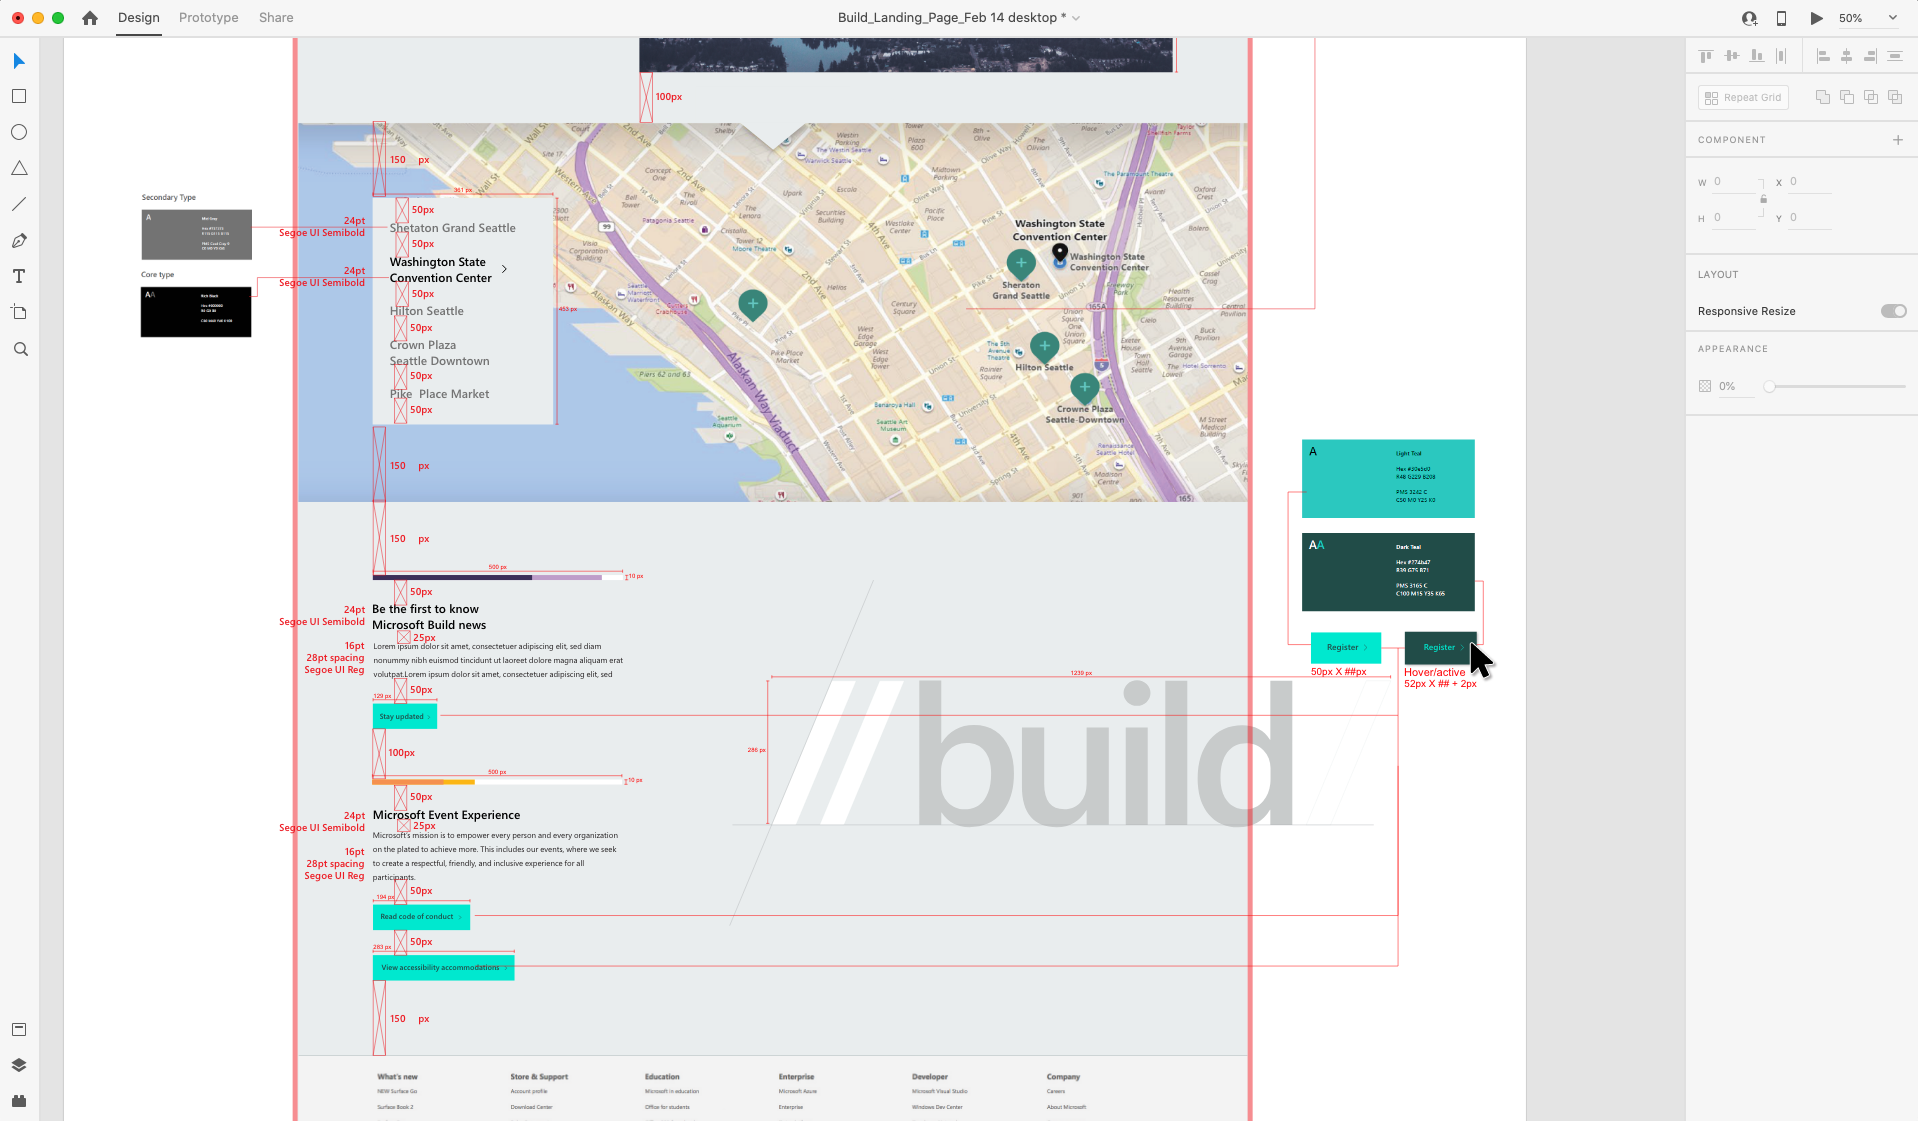Screen dimensions: 1918x1121
Task: Switch to the Share tab
Action: pos(276,18)
